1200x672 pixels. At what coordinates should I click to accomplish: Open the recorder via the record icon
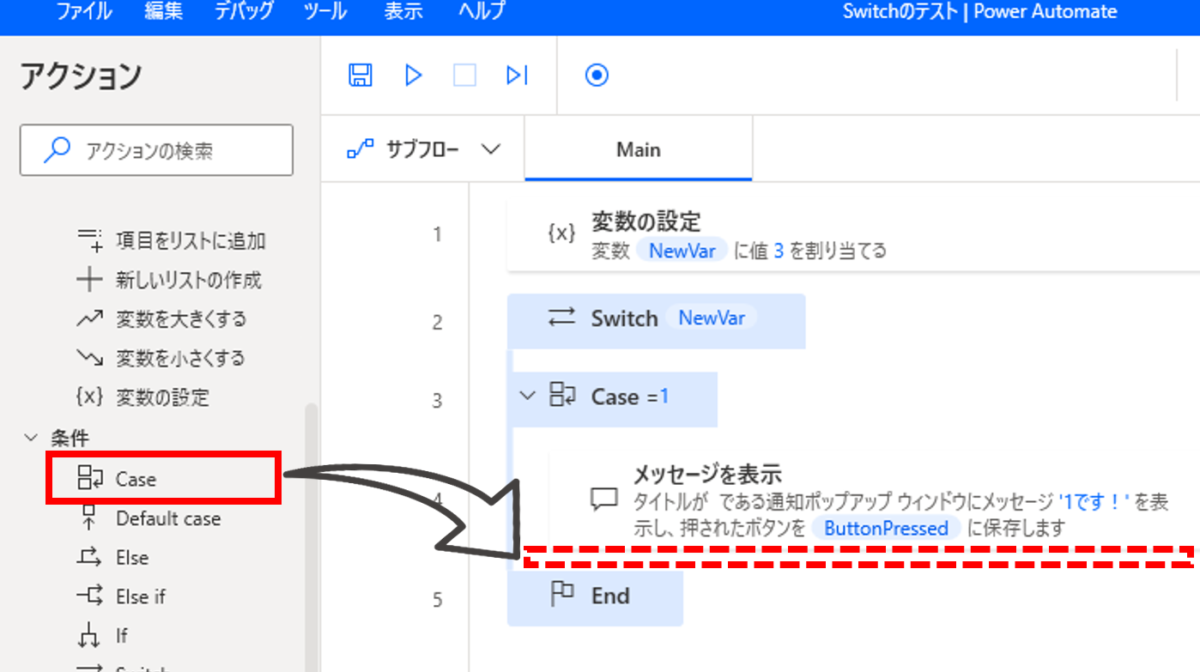595,75
